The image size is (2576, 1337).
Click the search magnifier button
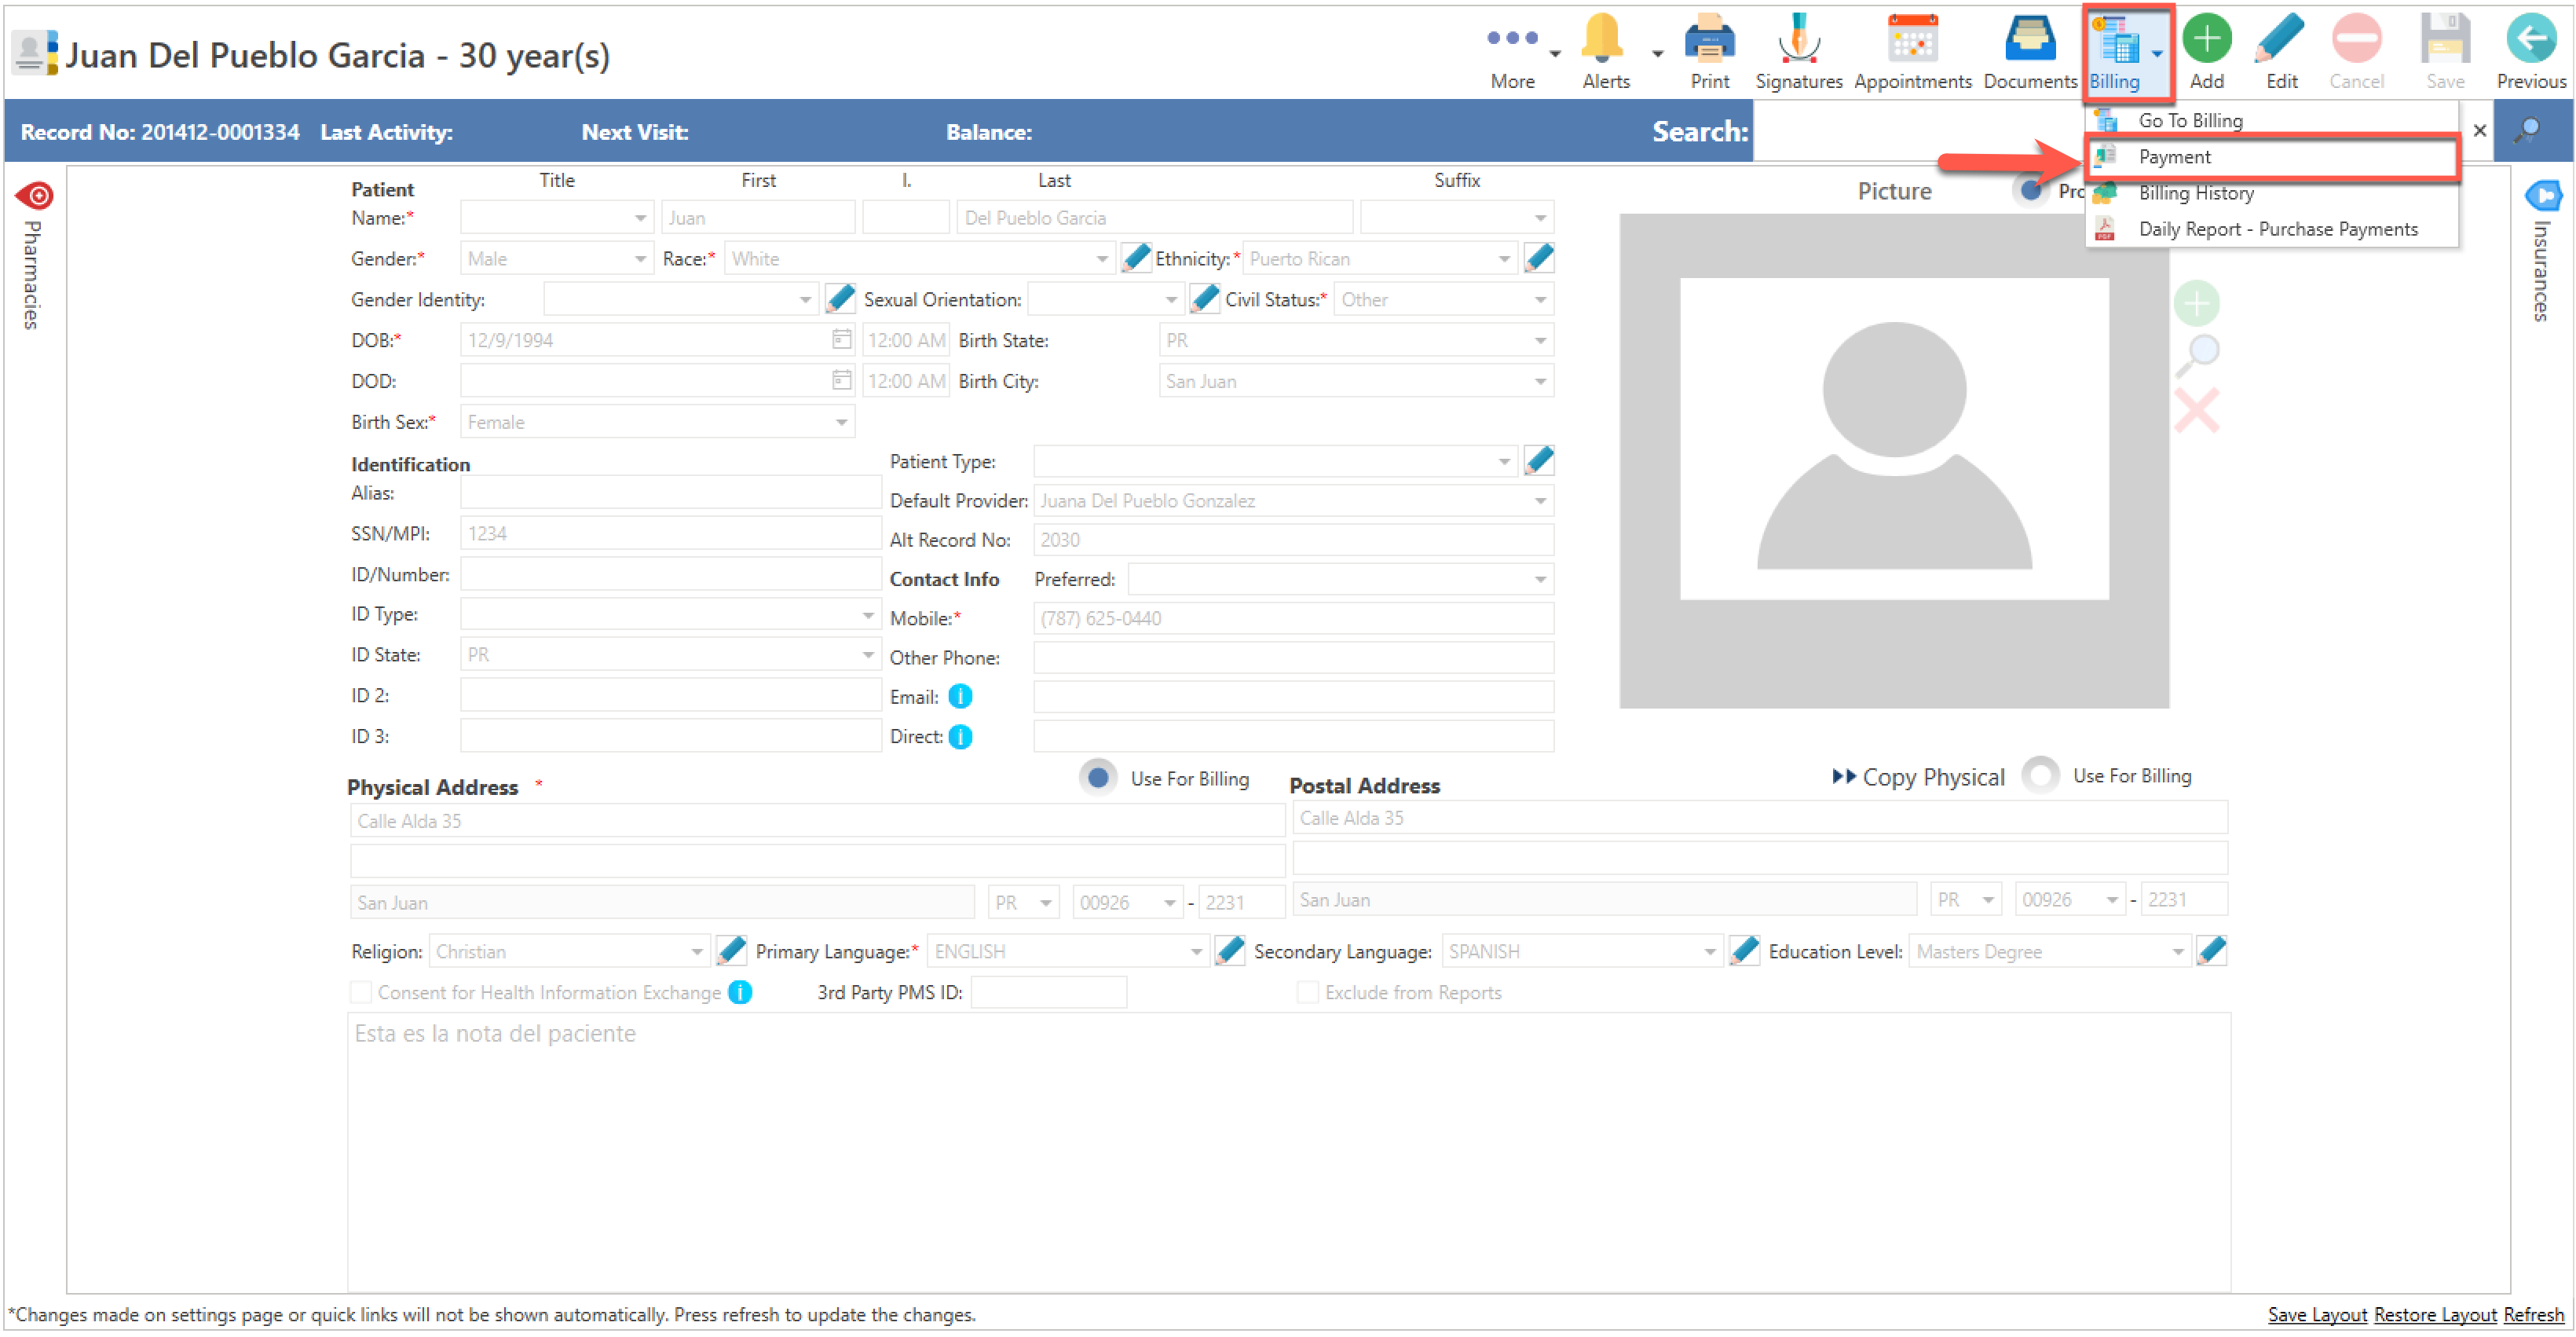coord(2528,130)
